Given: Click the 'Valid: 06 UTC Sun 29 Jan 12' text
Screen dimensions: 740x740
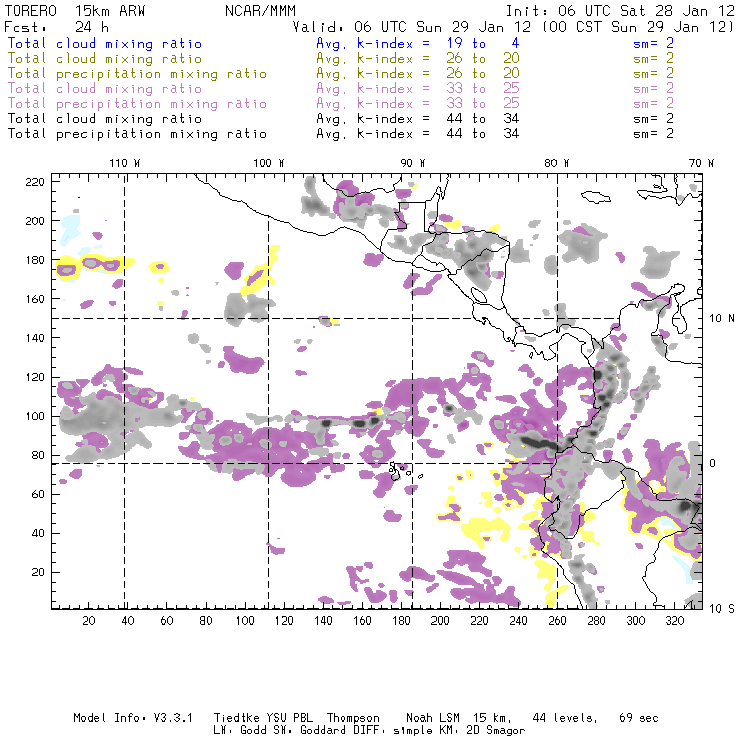Looking at the screenshot, I should [x=412, y=27].
